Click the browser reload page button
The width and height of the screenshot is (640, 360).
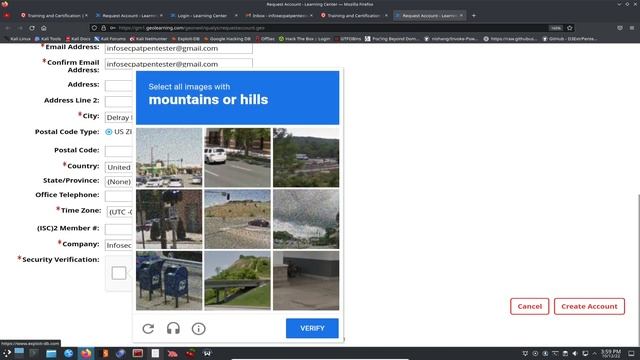pos(32,28)
